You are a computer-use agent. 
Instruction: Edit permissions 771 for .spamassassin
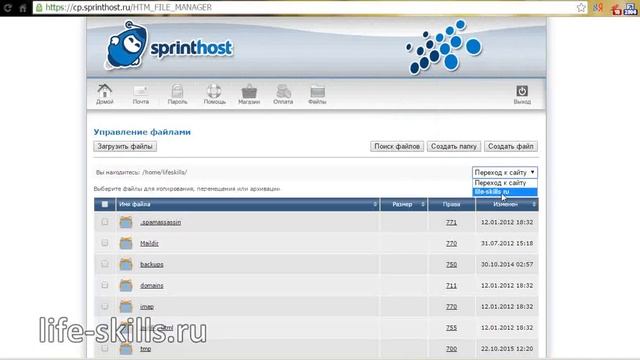coord(451,222)
